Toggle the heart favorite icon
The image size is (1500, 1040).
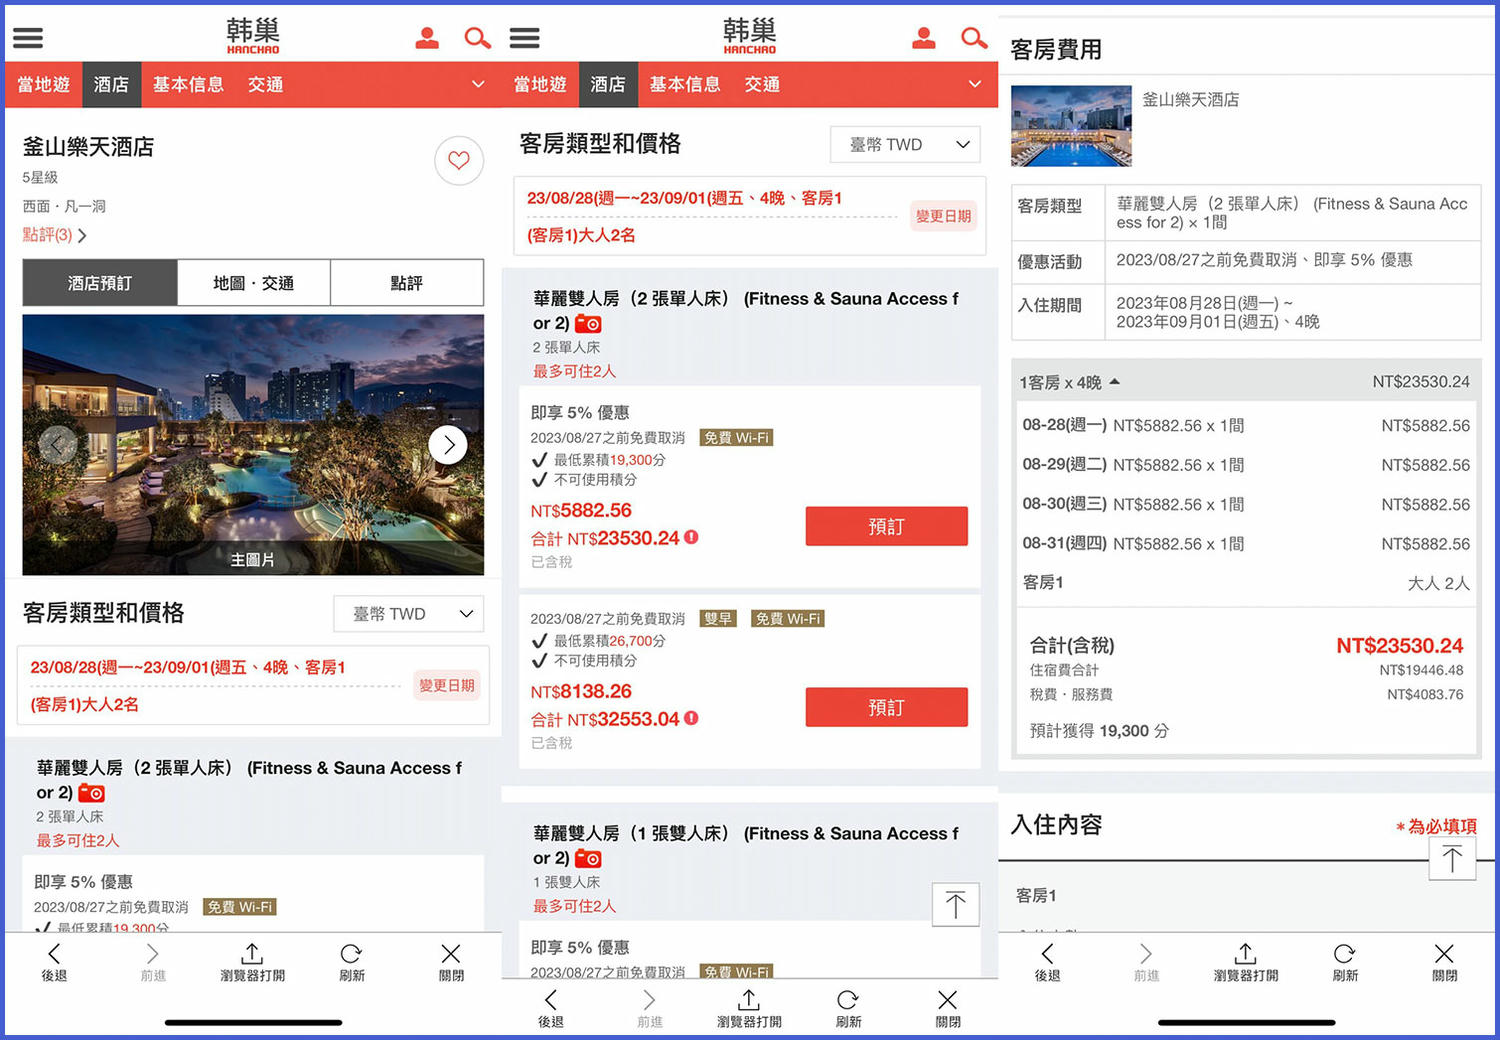point(459,160)
